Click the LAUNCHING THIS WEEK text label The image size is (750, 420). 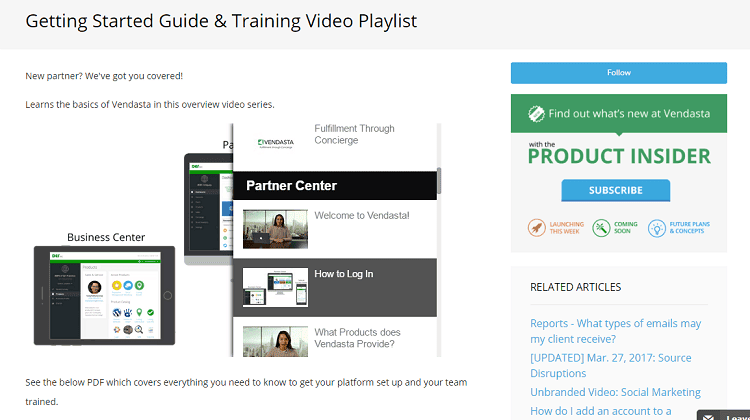(566, 228)
